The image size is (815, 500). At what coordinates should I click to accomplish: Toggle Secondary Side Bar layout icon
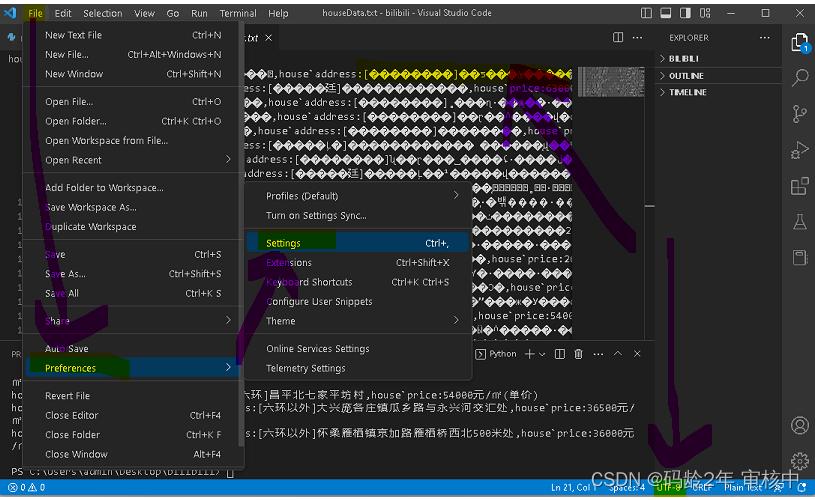point(685,13)
